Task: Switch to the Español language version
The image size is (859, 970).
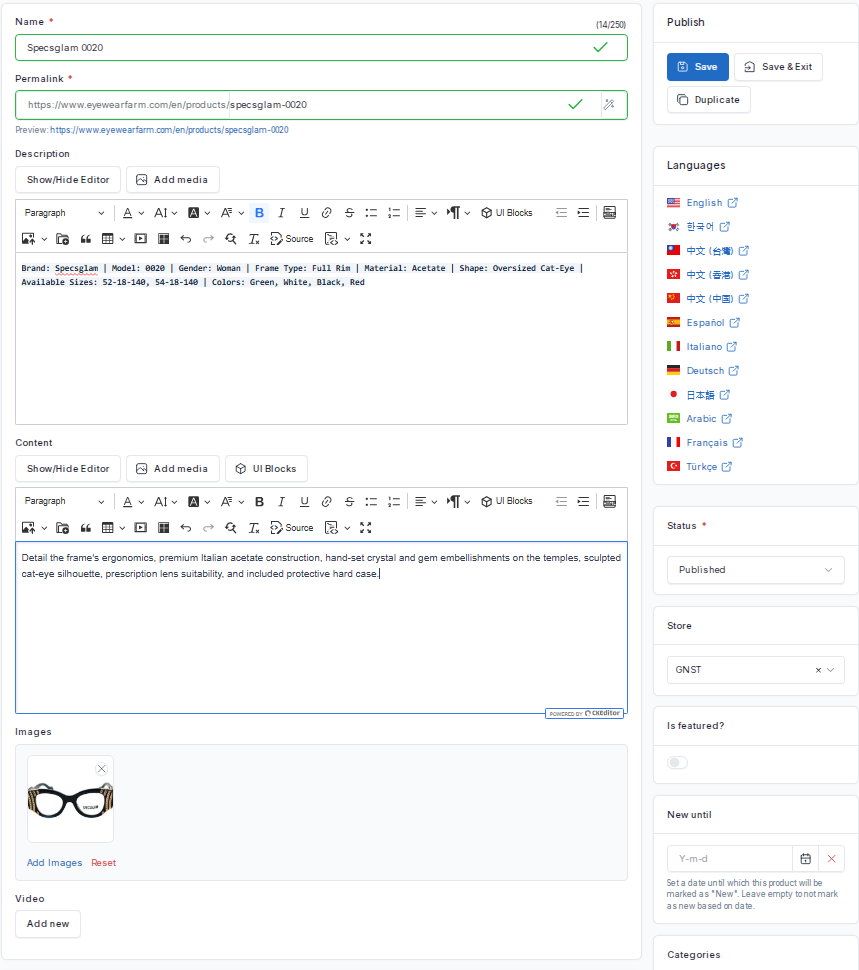Action: click(x=704, y=323)
